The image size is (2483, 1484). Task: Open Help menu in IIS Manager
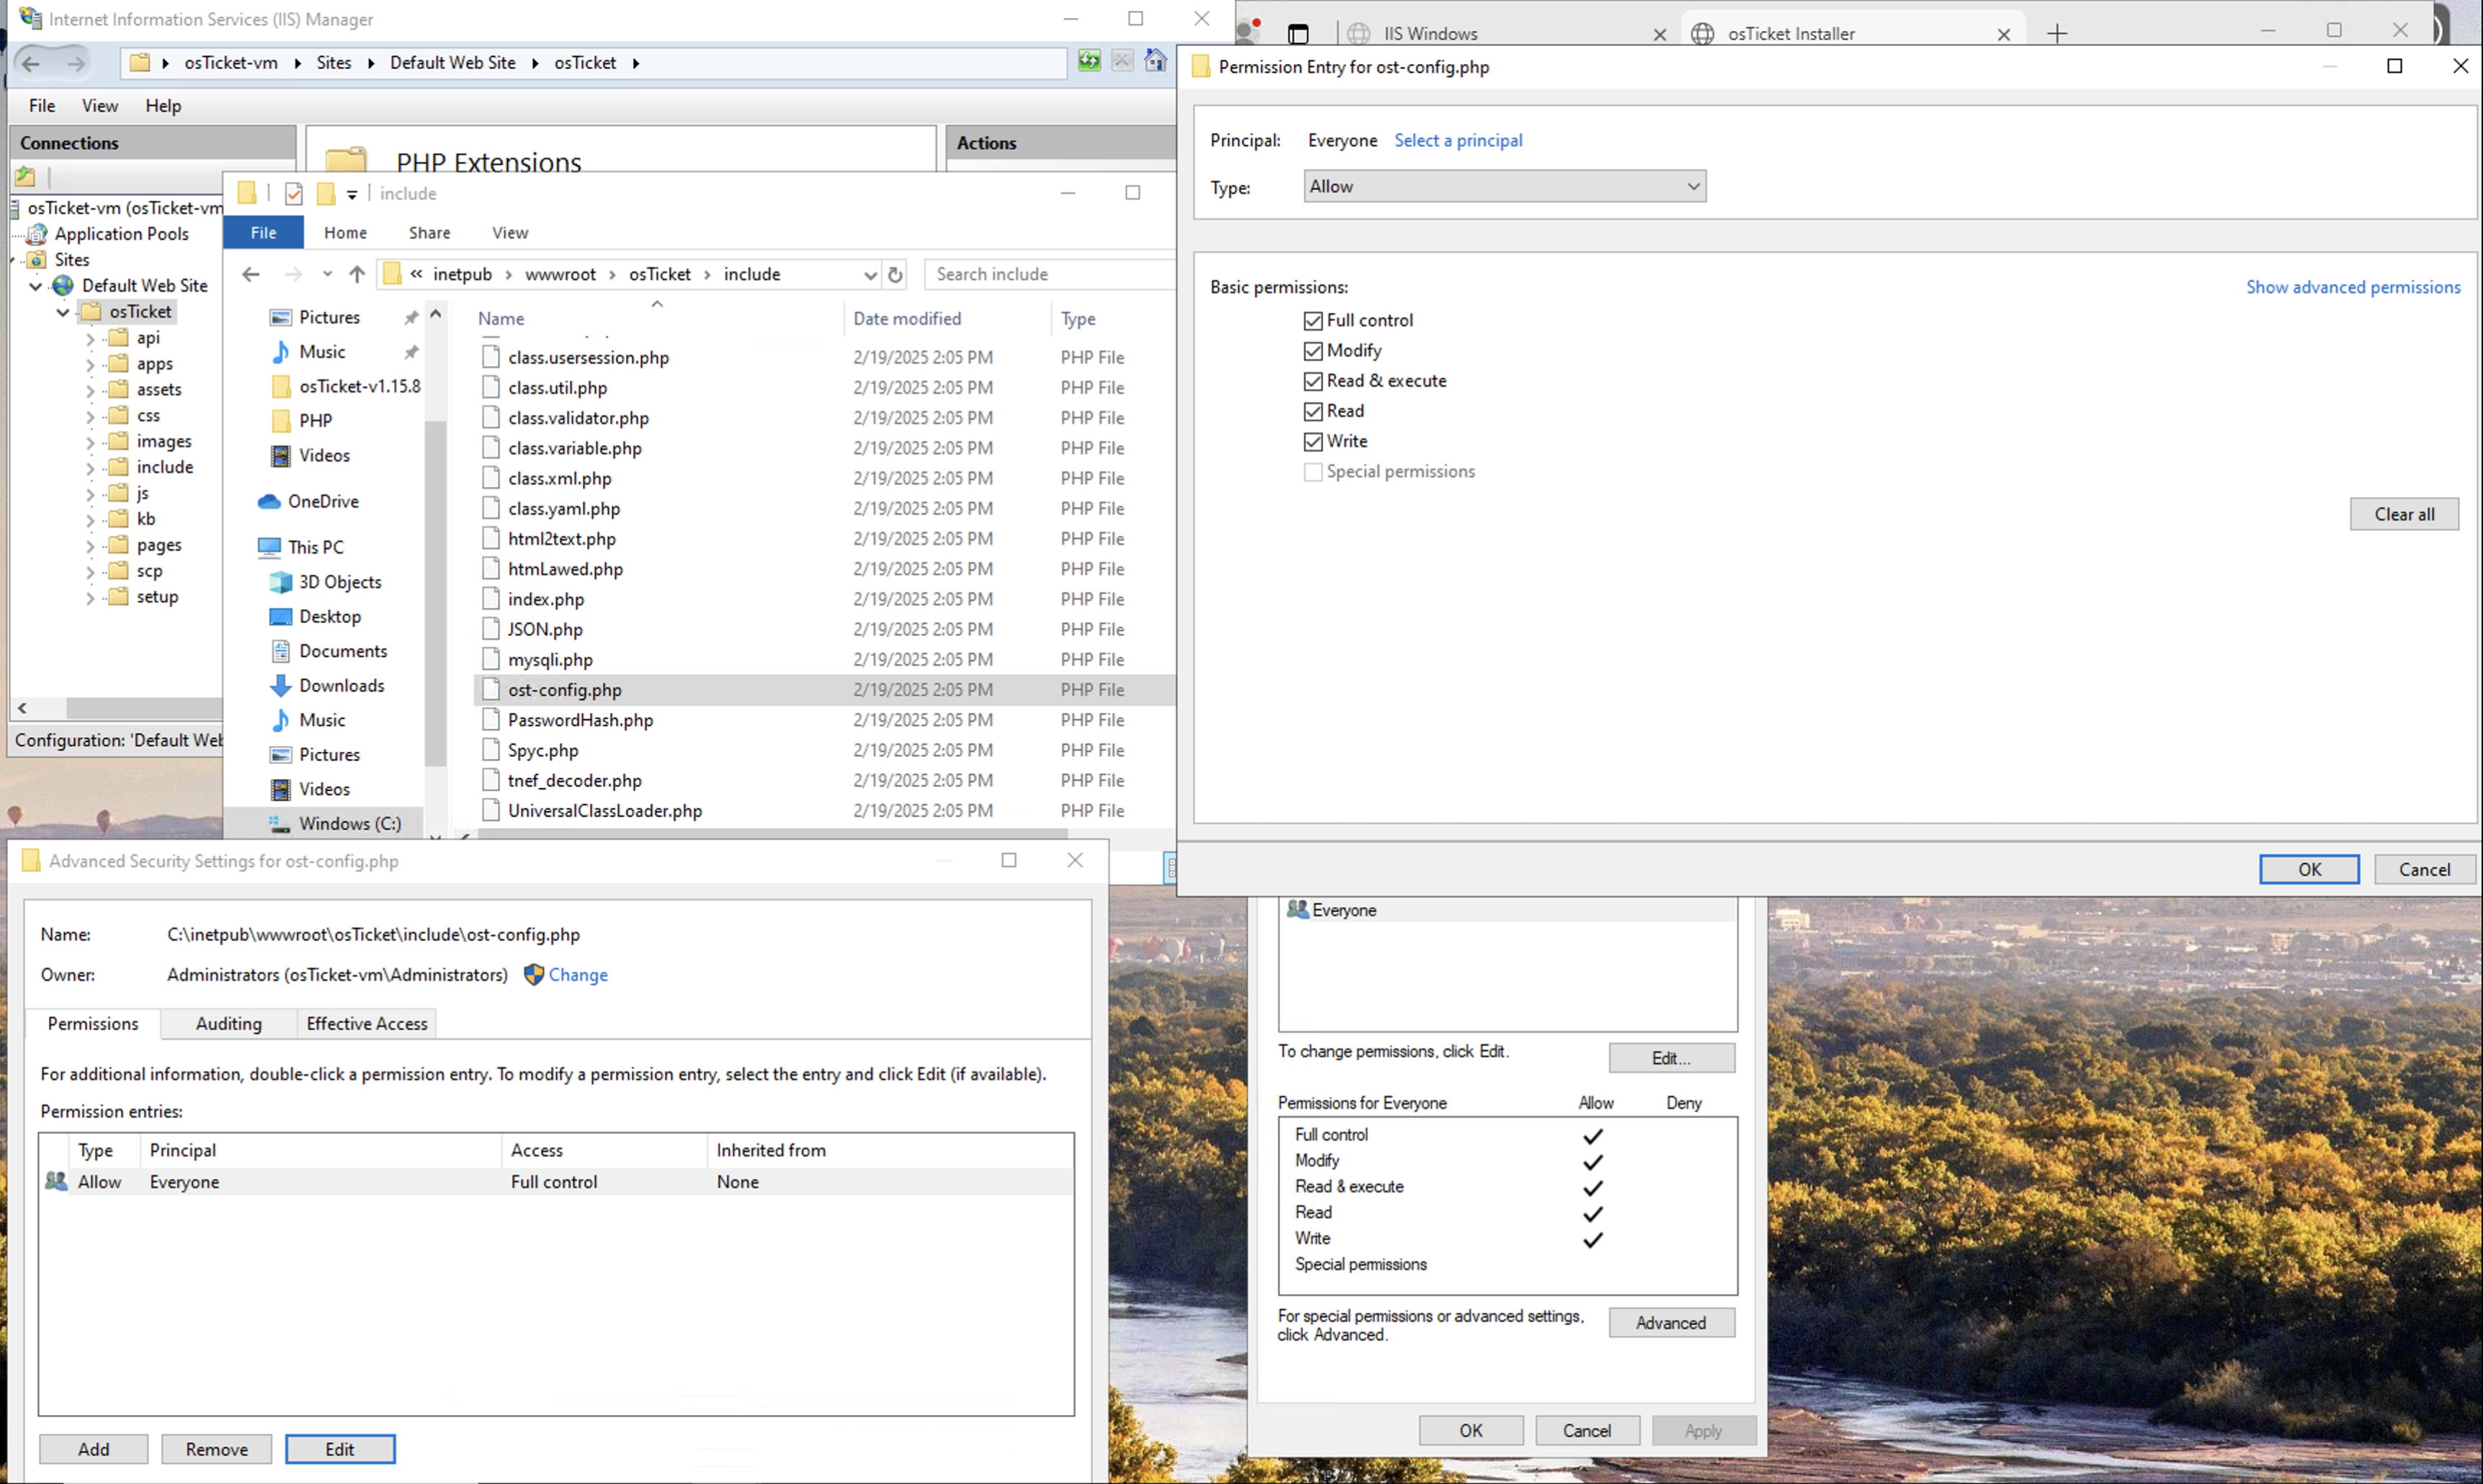163,106
